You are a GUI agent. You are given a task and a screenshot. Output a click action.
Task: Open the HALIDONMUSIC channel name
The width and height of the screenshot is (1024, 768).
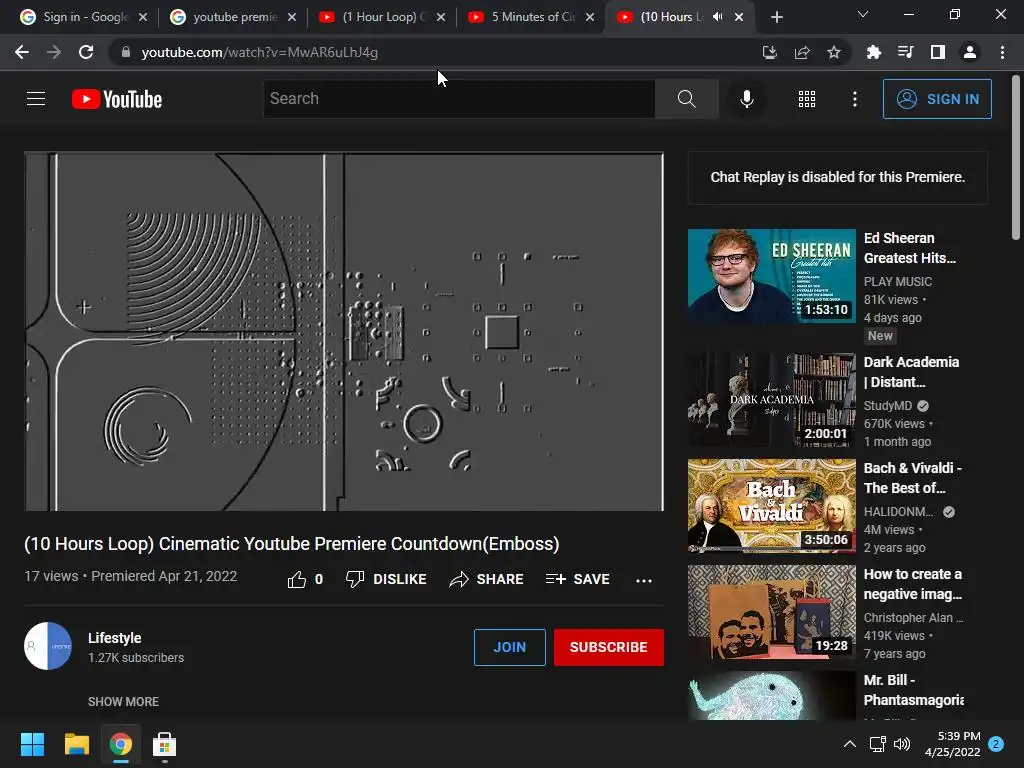[x=898, y=512]
